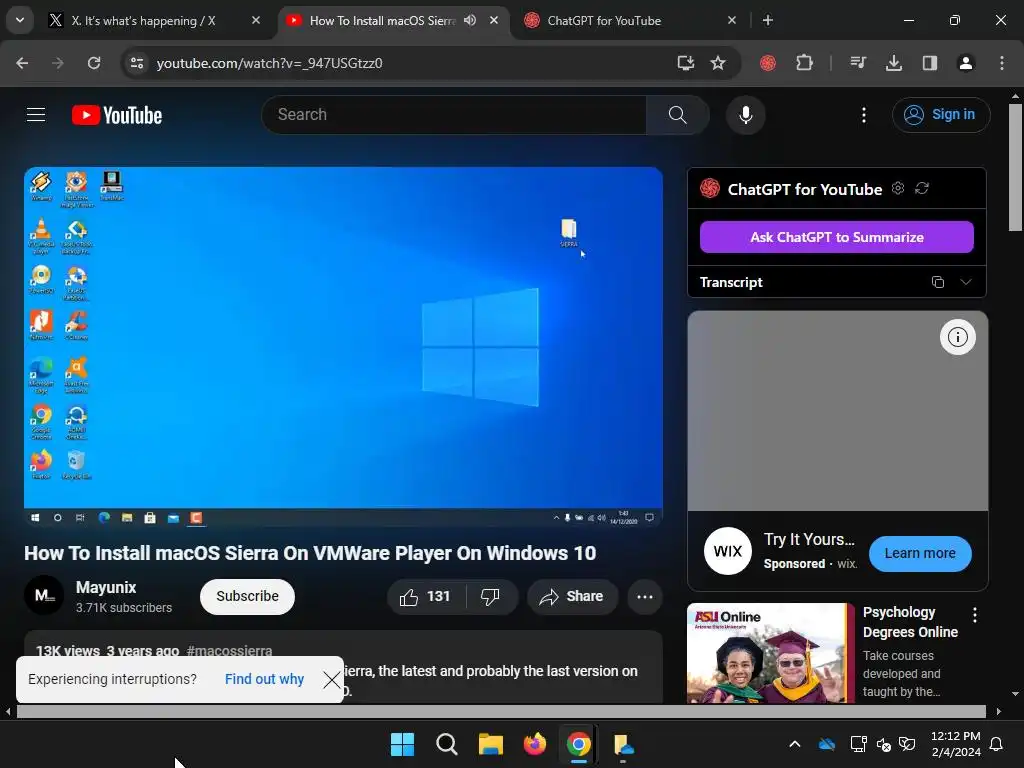Click the Wix advertiser logo

[728, 551]
